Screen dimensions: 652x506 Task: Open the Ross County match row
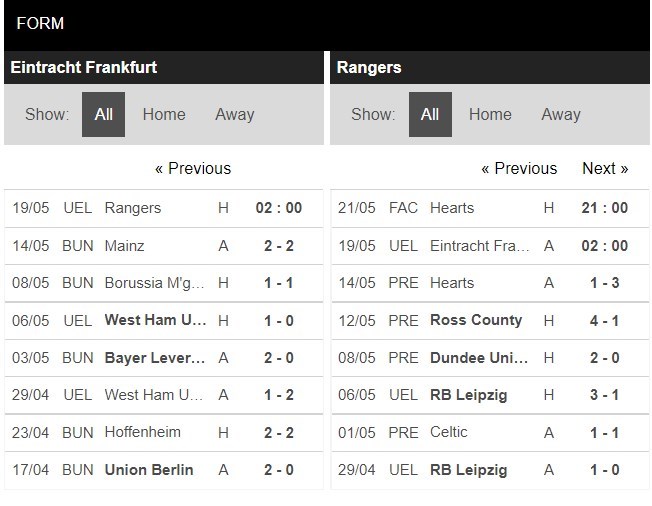point(476,320)
